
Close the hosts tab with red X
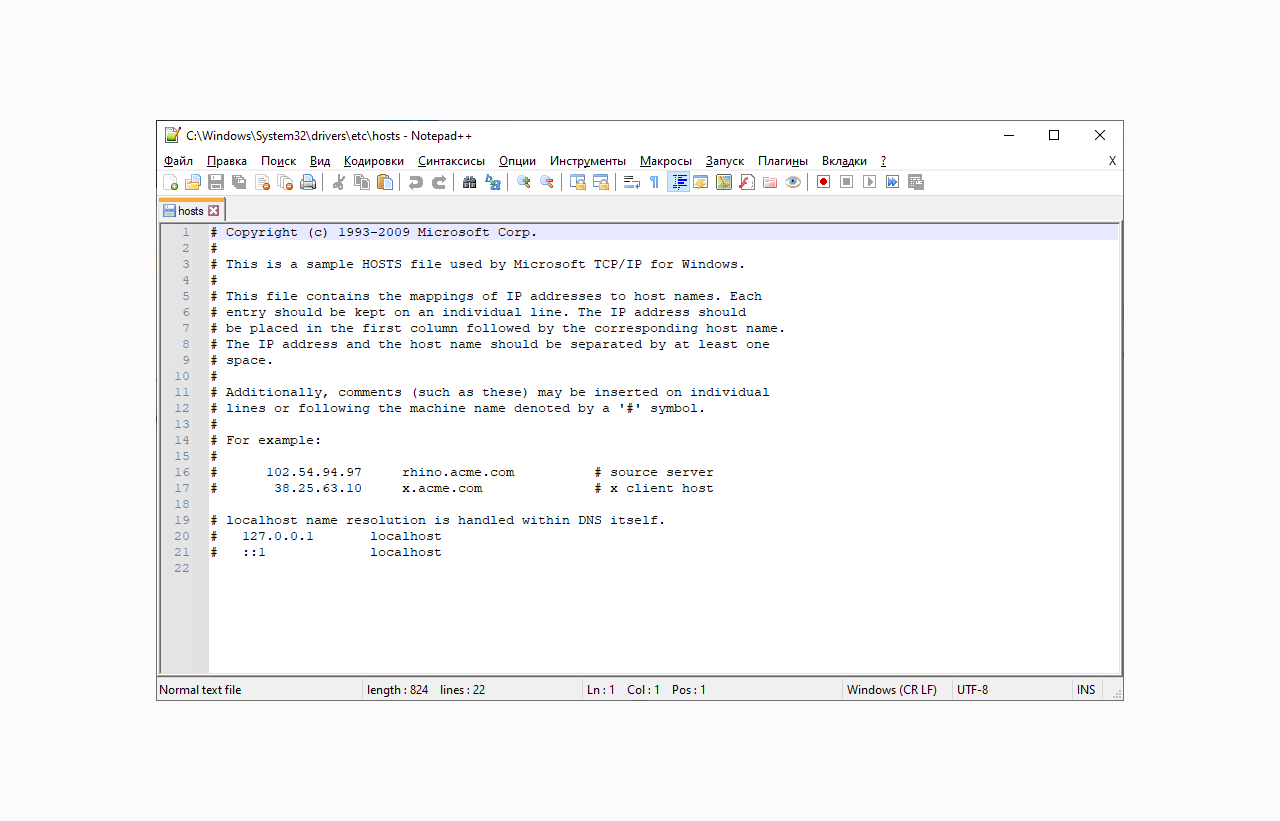[213, 211]
